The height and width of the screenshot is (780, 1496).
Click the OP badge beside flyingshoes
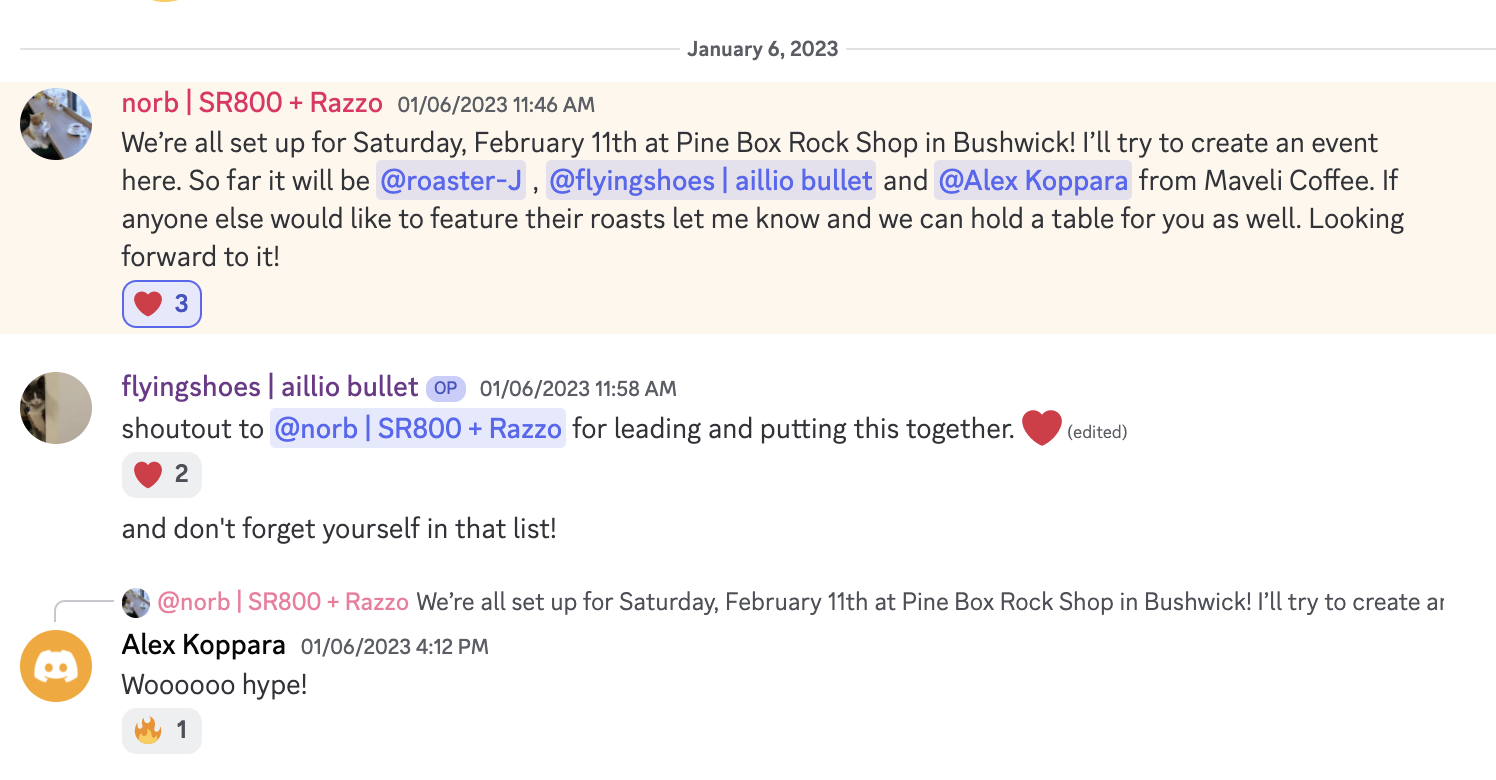pyautogui.click(x=445, y=388)
